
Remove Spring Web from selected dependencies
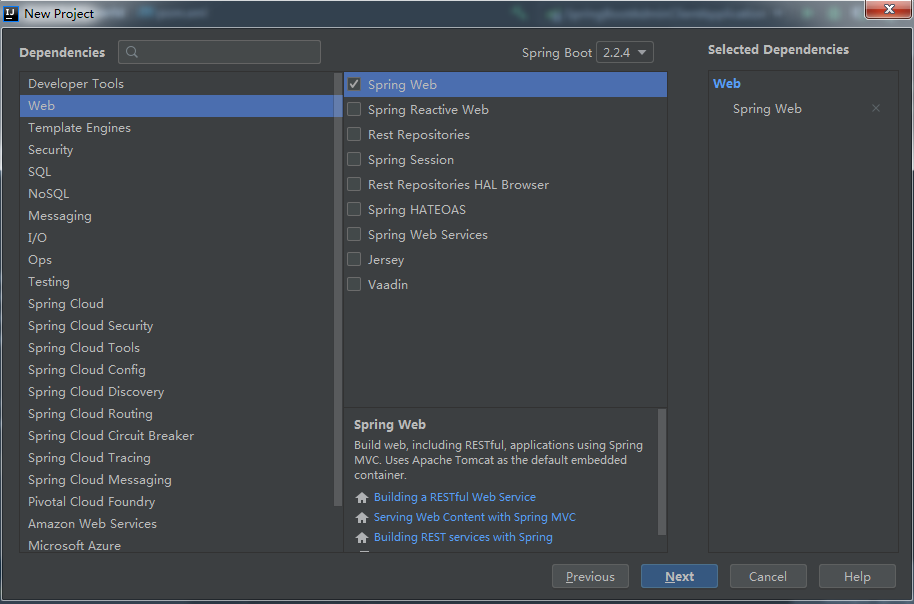(876, 108)
